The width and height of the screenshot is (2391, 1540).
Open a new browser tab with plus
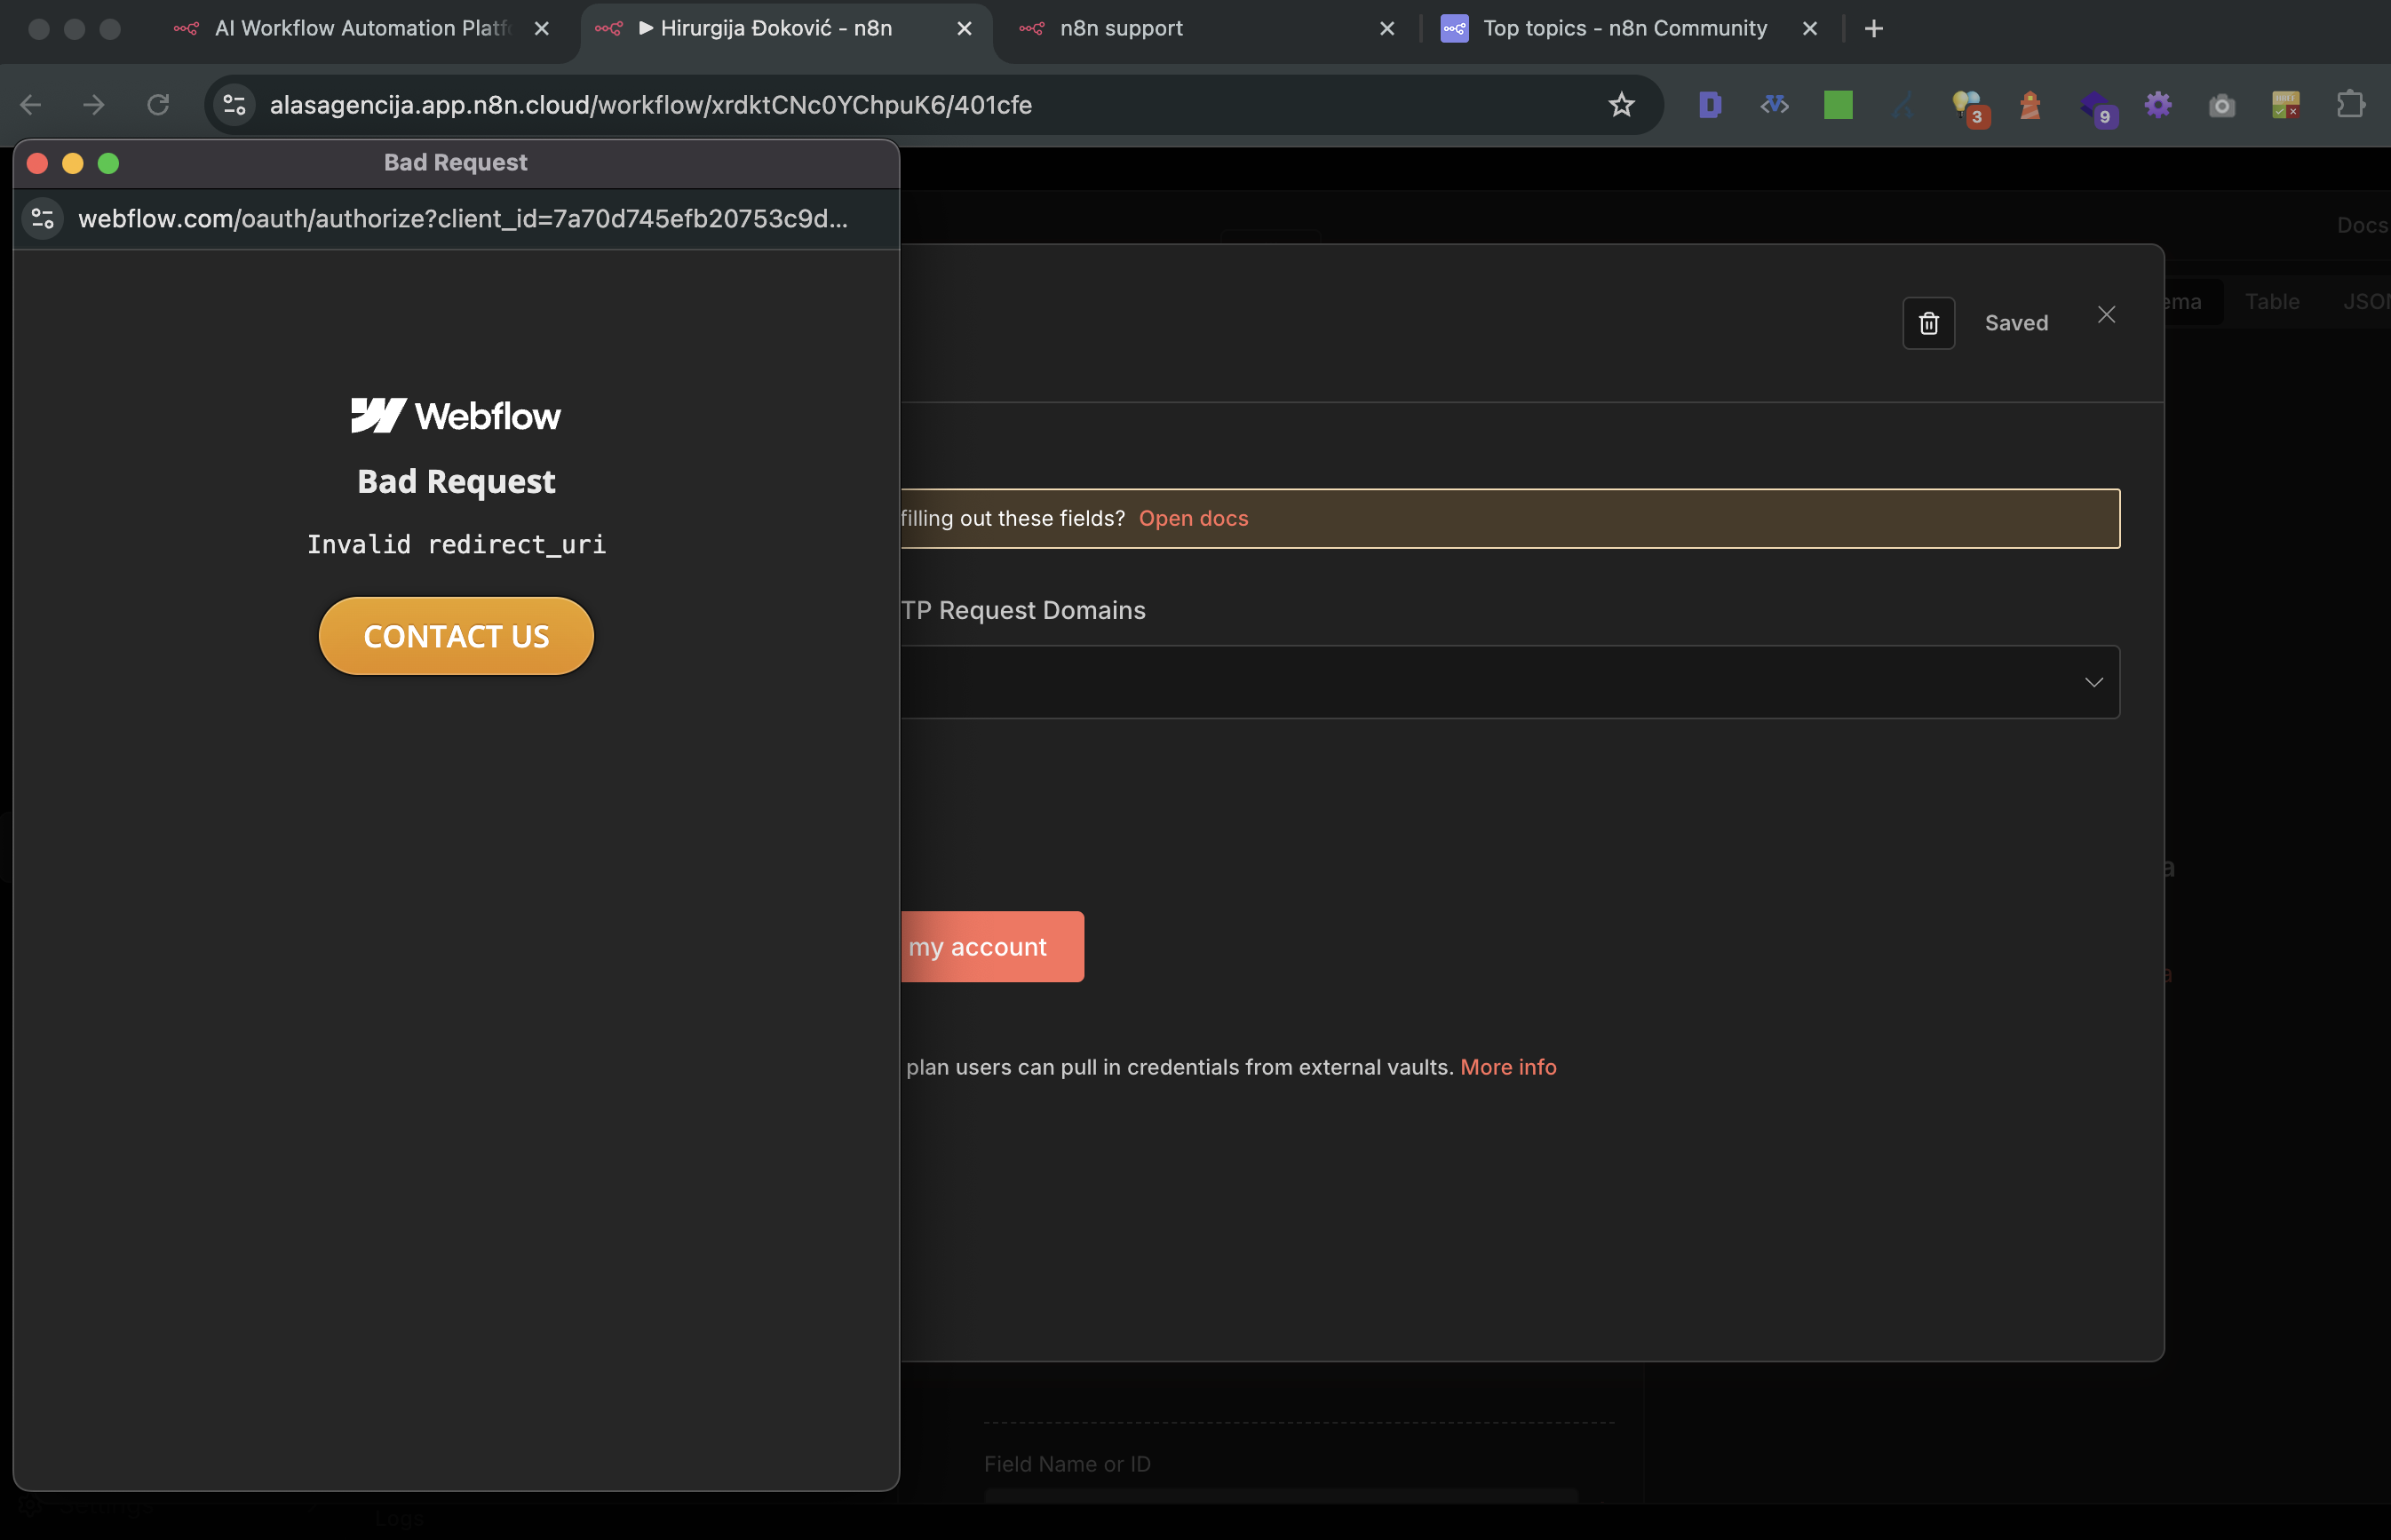click(1874, 28)
